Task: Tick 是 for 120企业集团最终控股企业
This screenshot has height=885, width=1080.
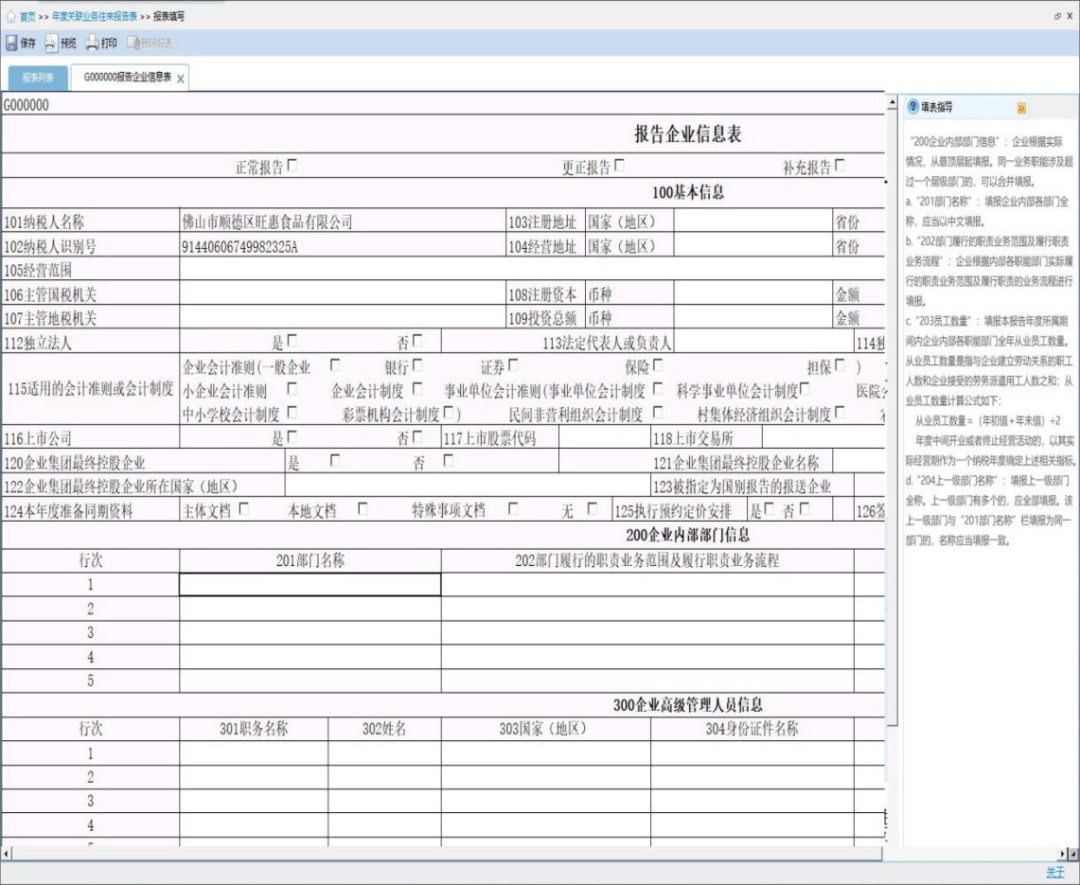Action: tap(335, 460)
